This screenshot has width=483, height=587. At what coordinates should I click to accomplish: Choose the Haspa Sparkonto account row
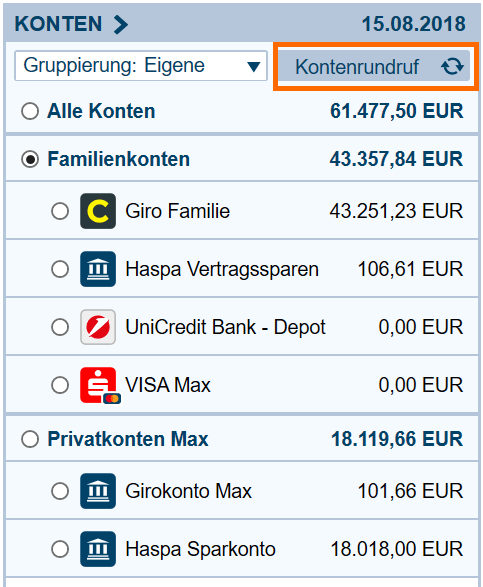(x=242, y=549)
